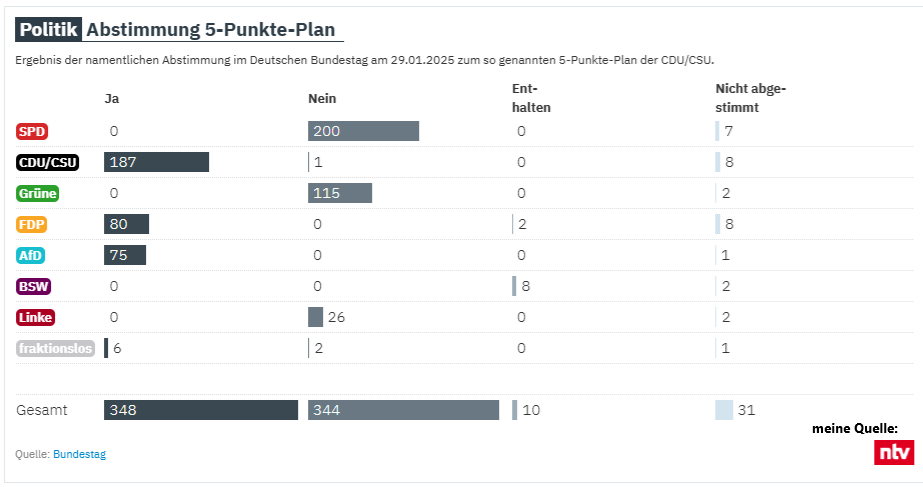Select the Nein column header
This screenshot has height=487, width=923.
point(322,98)
